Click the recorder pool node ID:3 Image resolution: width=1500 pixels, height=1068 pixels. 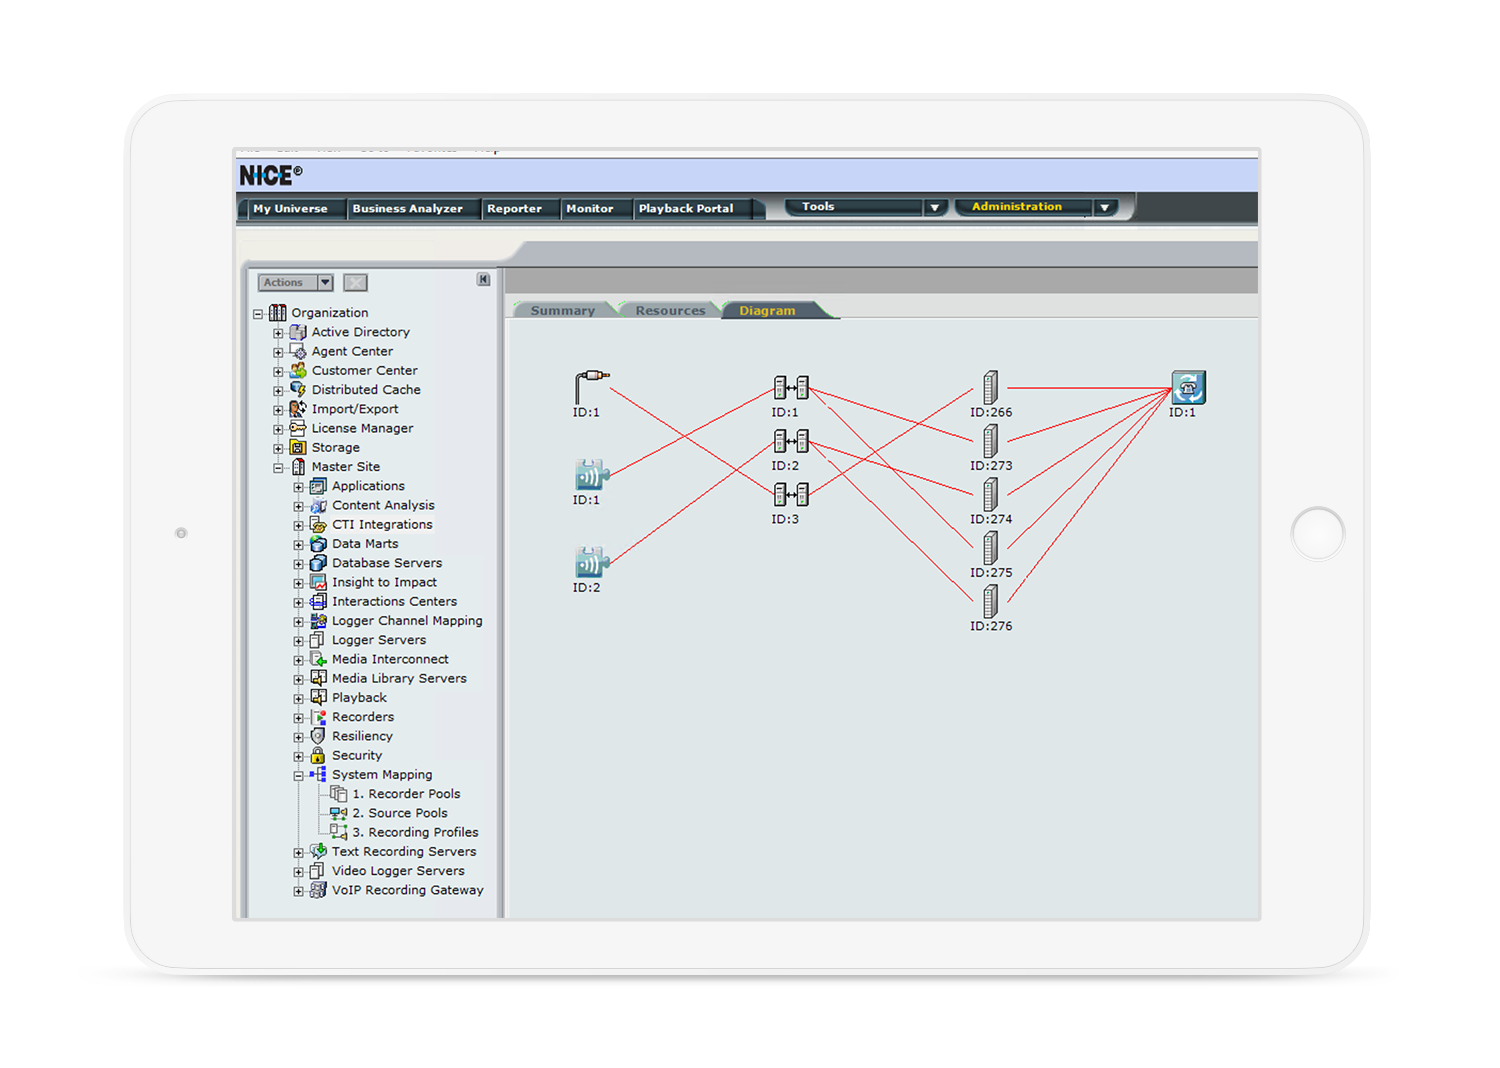791,494
